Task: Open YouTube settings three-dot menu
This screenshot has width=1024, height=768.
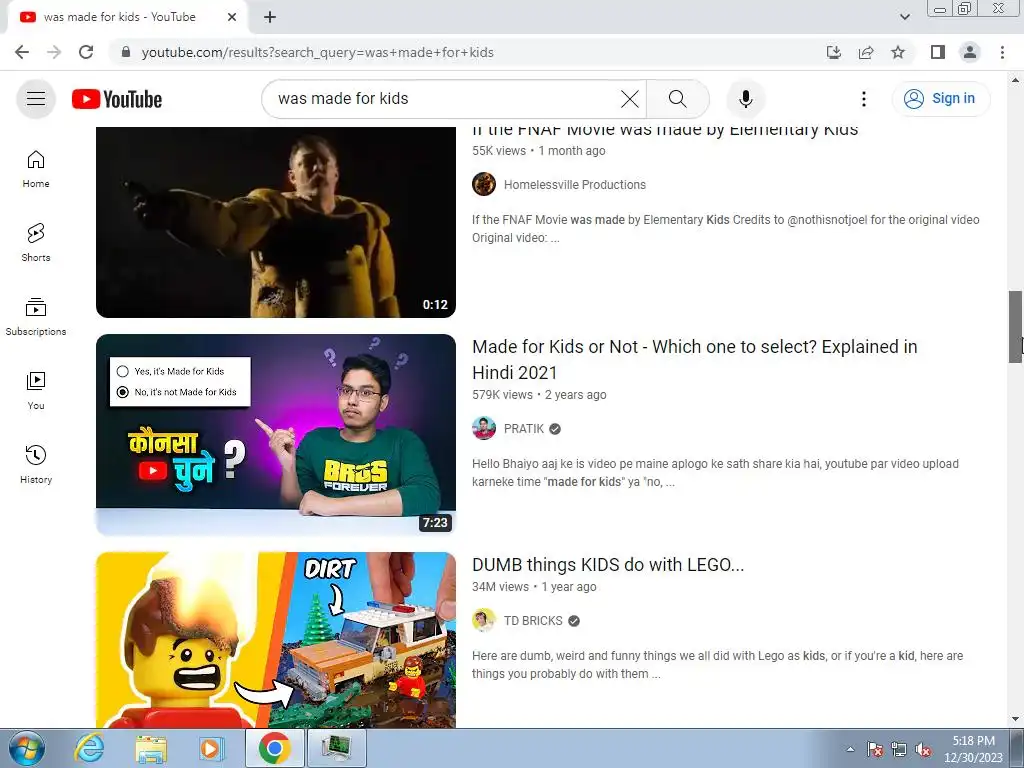Action: click(864, 99)
